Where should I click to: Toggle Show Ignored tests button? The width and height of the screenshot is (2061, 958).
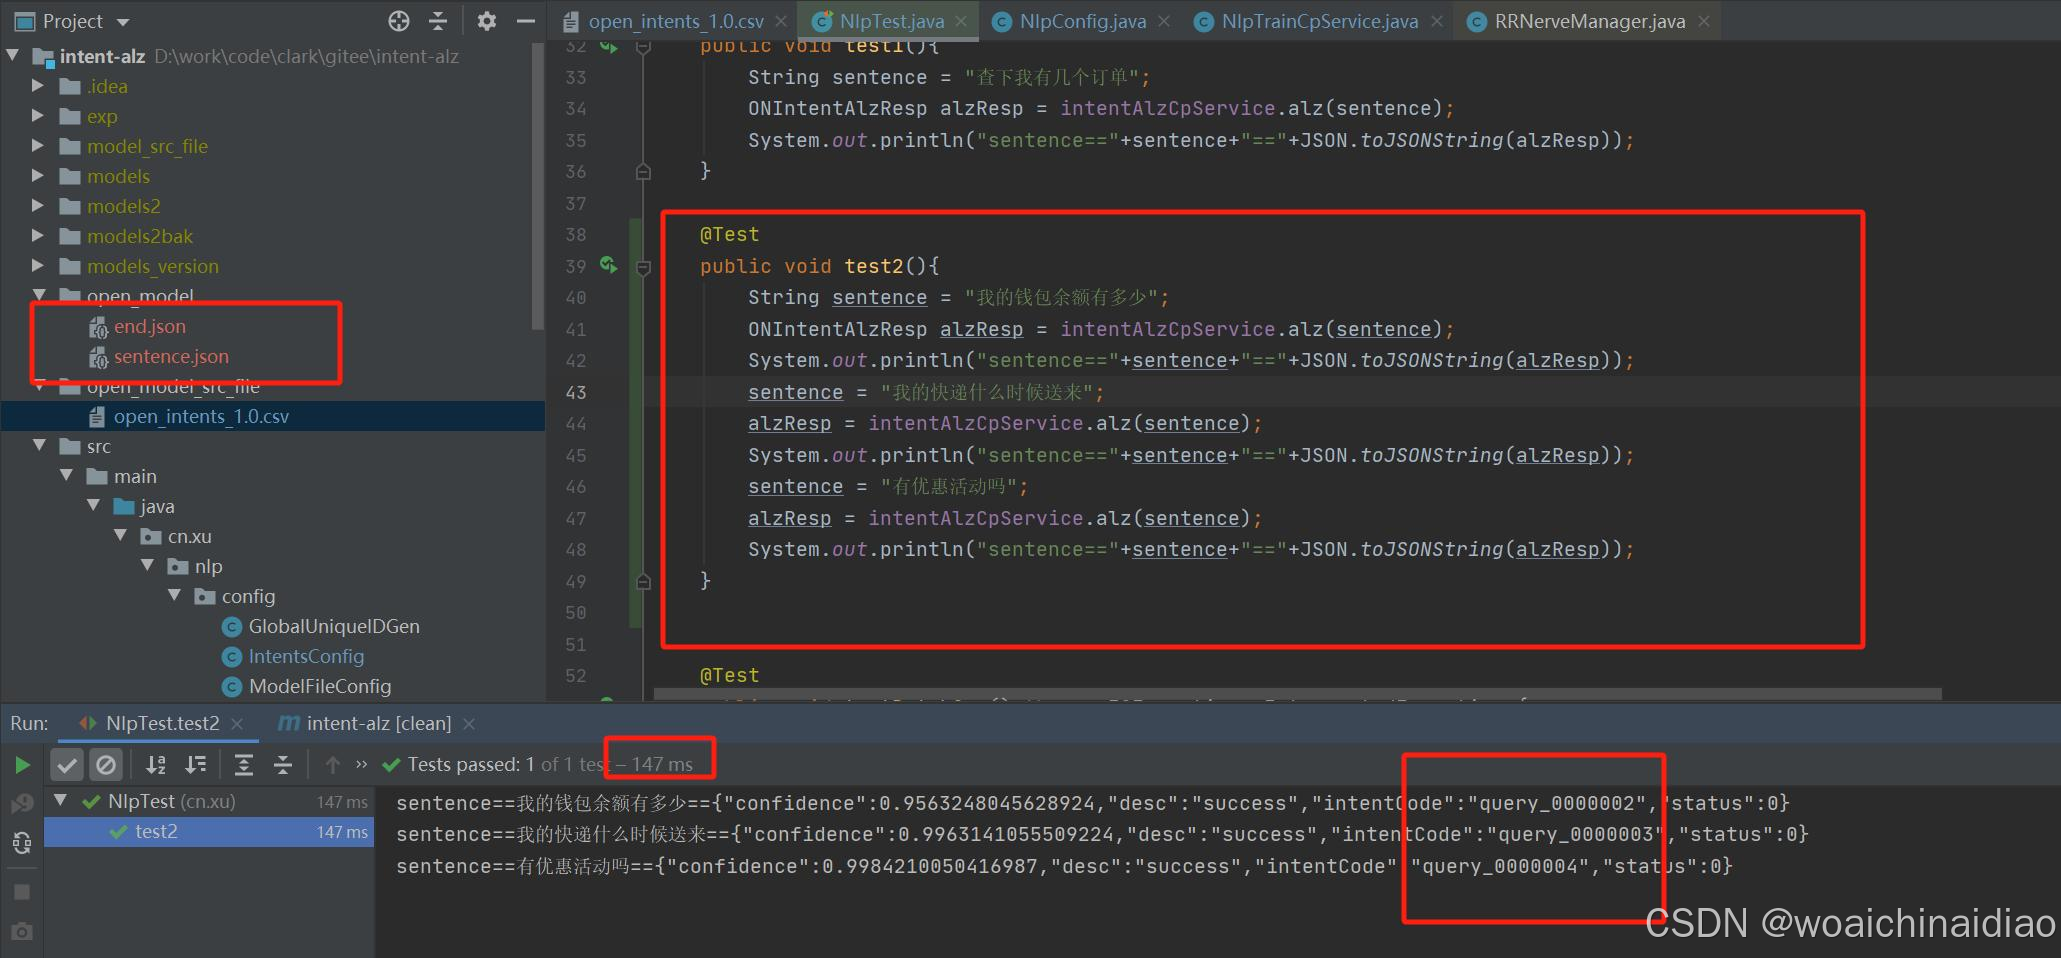click(105, 765)
